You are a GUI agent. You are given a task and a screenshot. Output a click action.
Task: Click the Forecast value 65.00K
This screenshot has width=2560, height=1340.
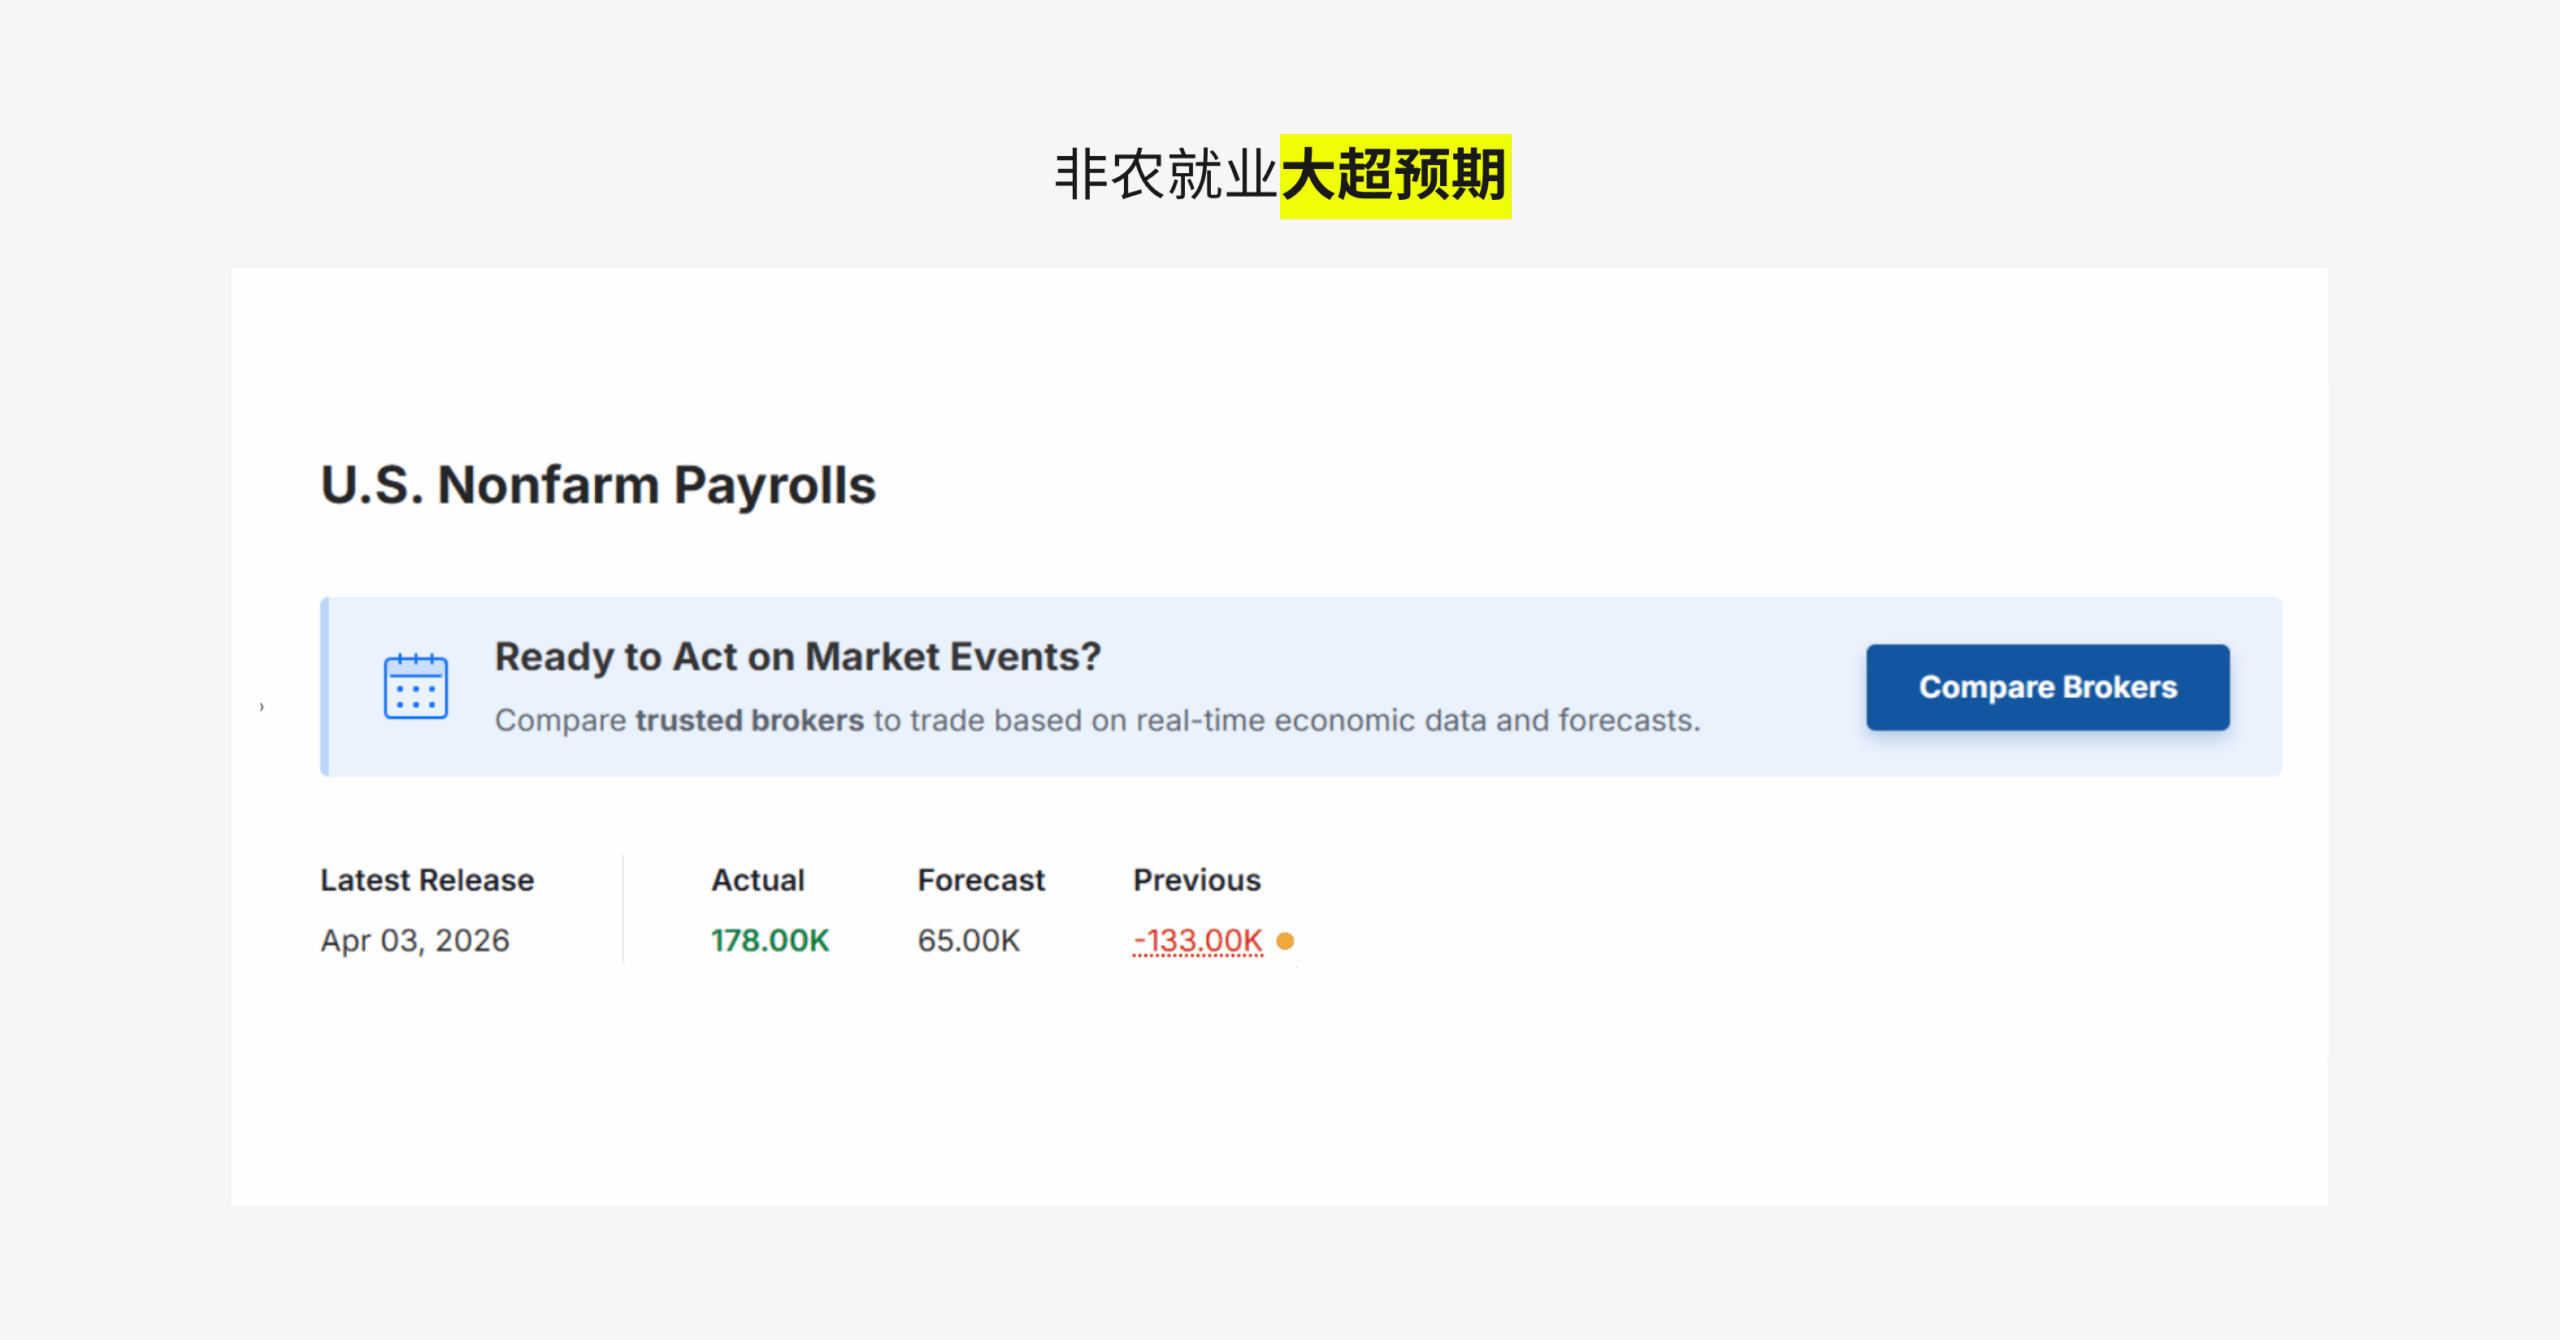968,941
